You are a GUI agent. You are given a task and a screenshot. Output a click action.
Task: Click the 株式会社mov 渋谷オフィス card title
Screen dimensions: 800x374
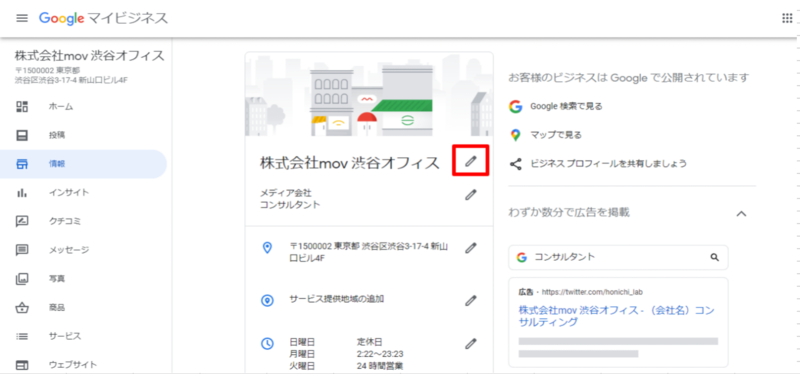coord(349,163)
